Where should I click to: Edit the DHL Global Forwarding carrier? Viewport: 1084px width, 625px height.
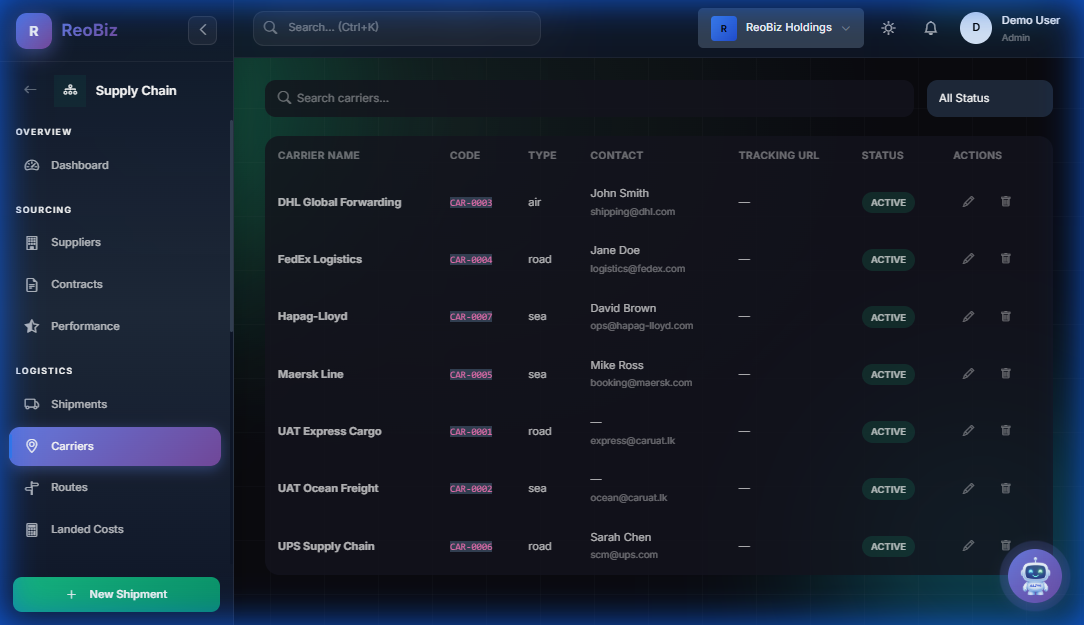pyautogui.click(x=968, y=201)
